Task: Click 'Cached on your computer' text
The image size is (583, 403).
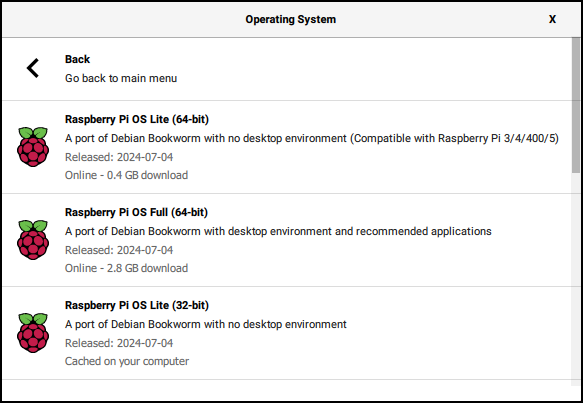Action: 127,361
